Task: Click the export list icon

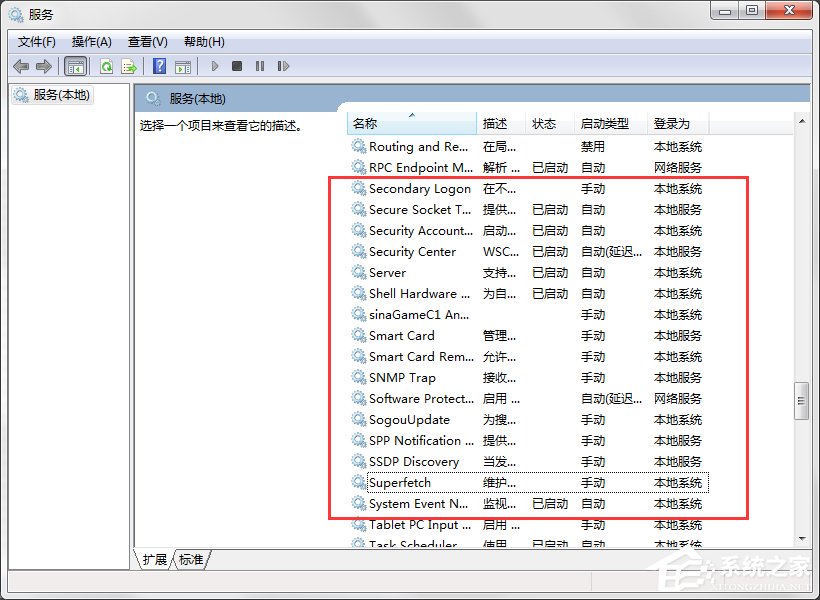Action: point(128,66)
